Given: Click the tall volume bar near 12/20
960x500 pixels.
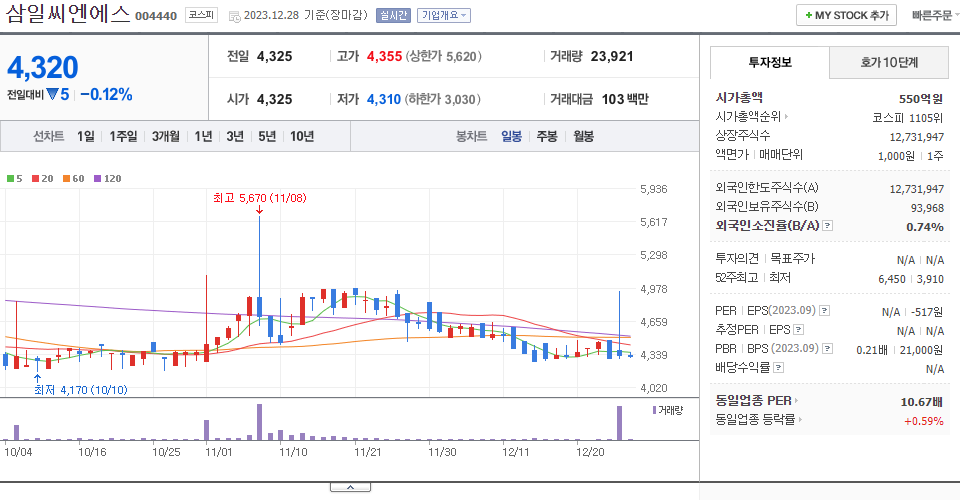Looking at the screenshot, I should (620, 423).
